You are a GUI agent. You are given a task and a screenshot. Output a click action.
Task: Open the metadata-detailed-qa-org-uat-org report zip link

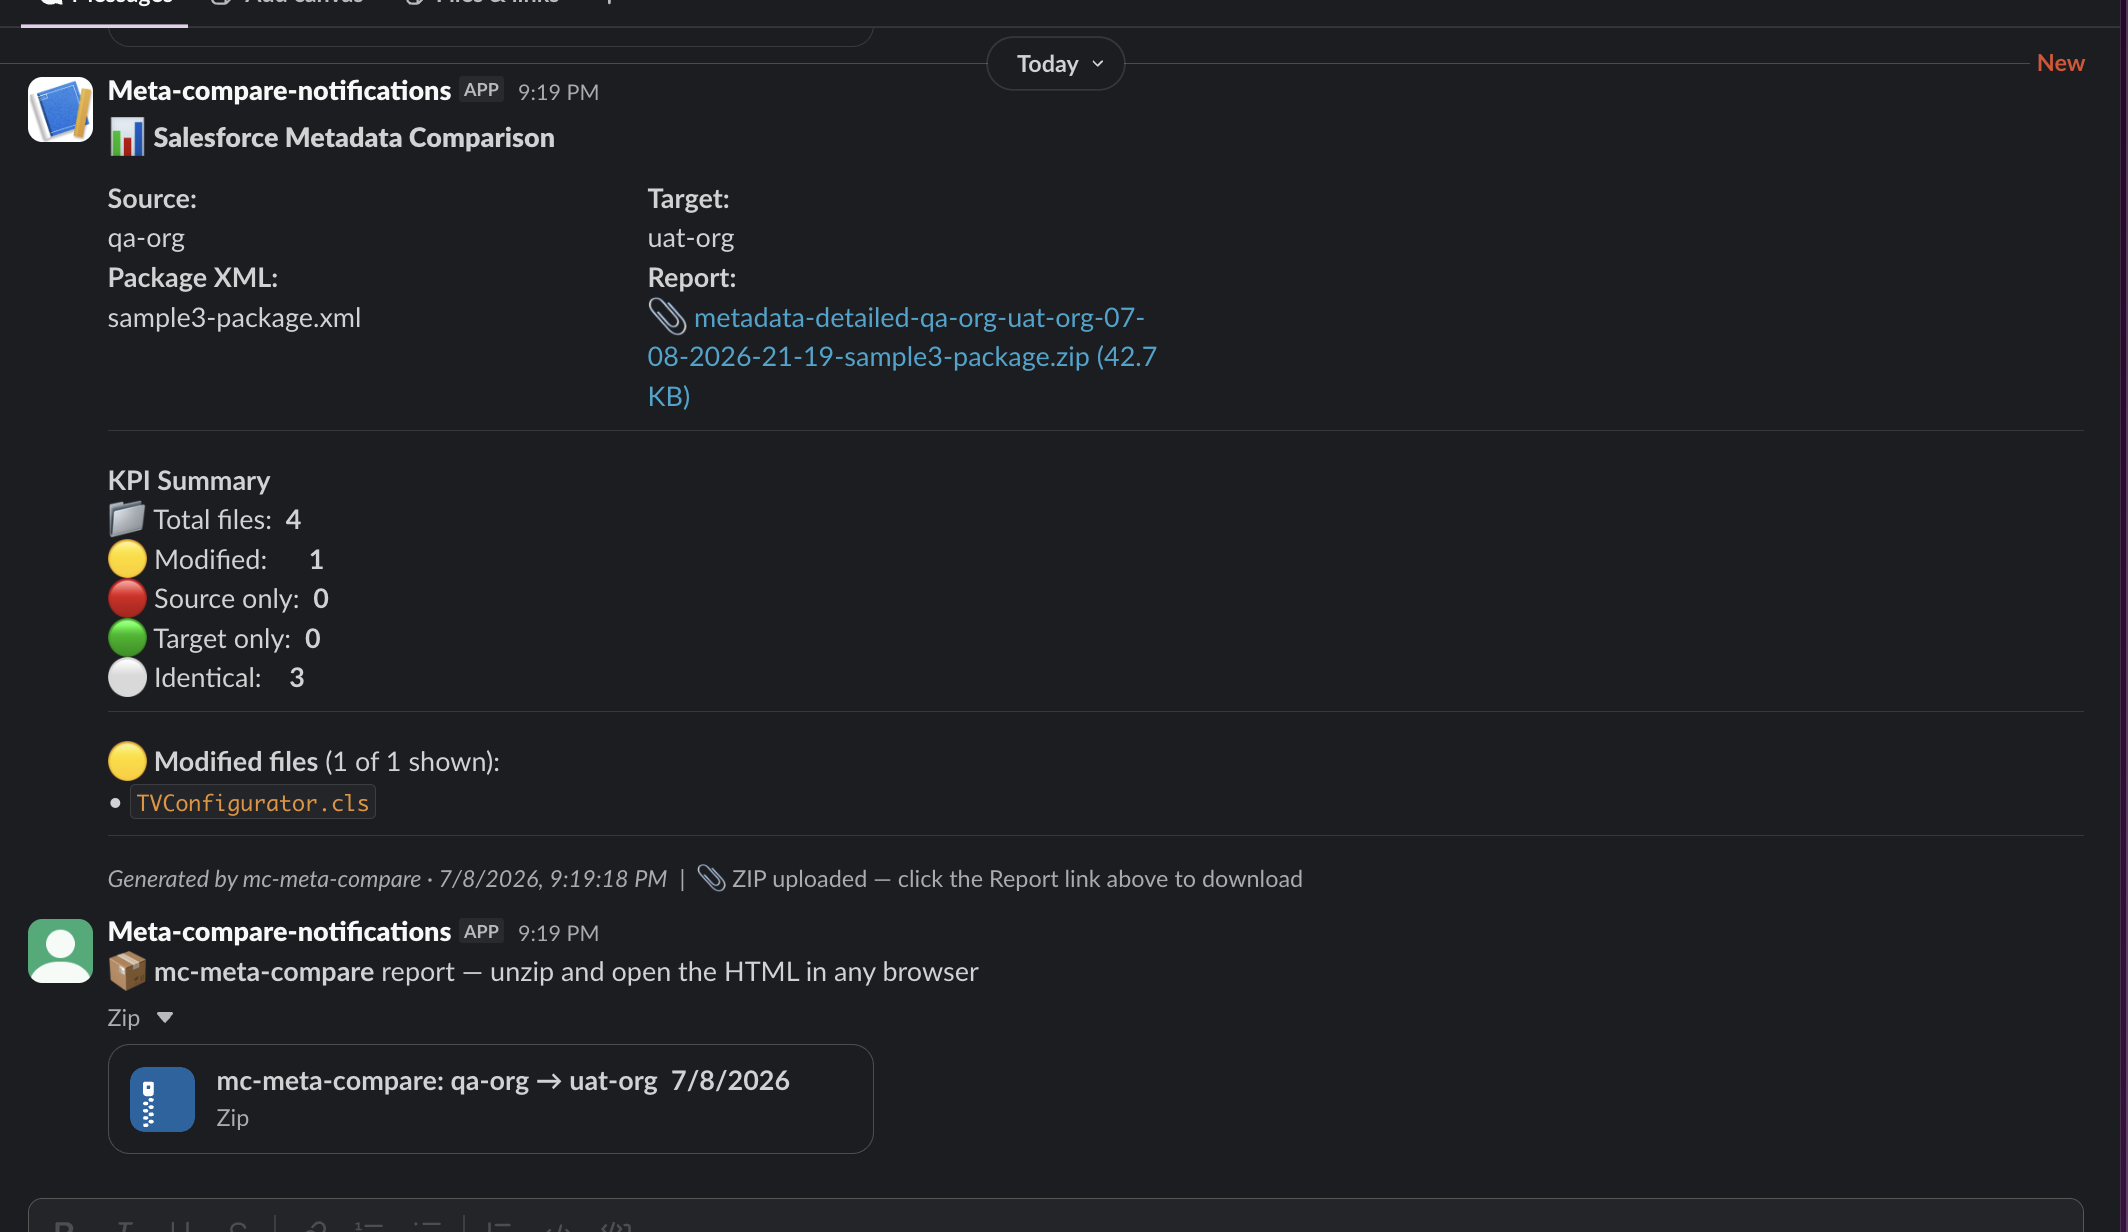pyautogui.click(x=902, y=357)
